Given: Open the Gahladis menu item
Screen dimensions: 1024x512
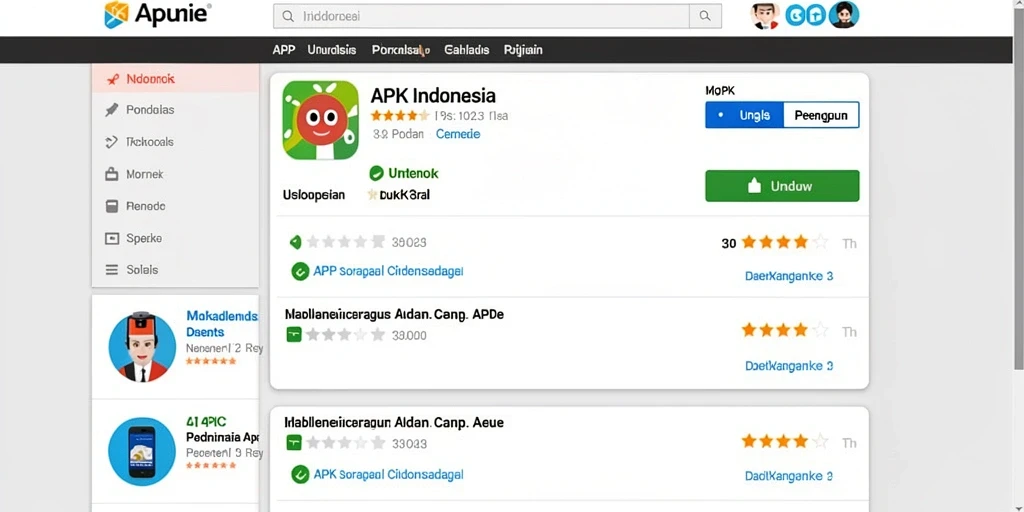Looking at the screenshot, I should 466,50.
